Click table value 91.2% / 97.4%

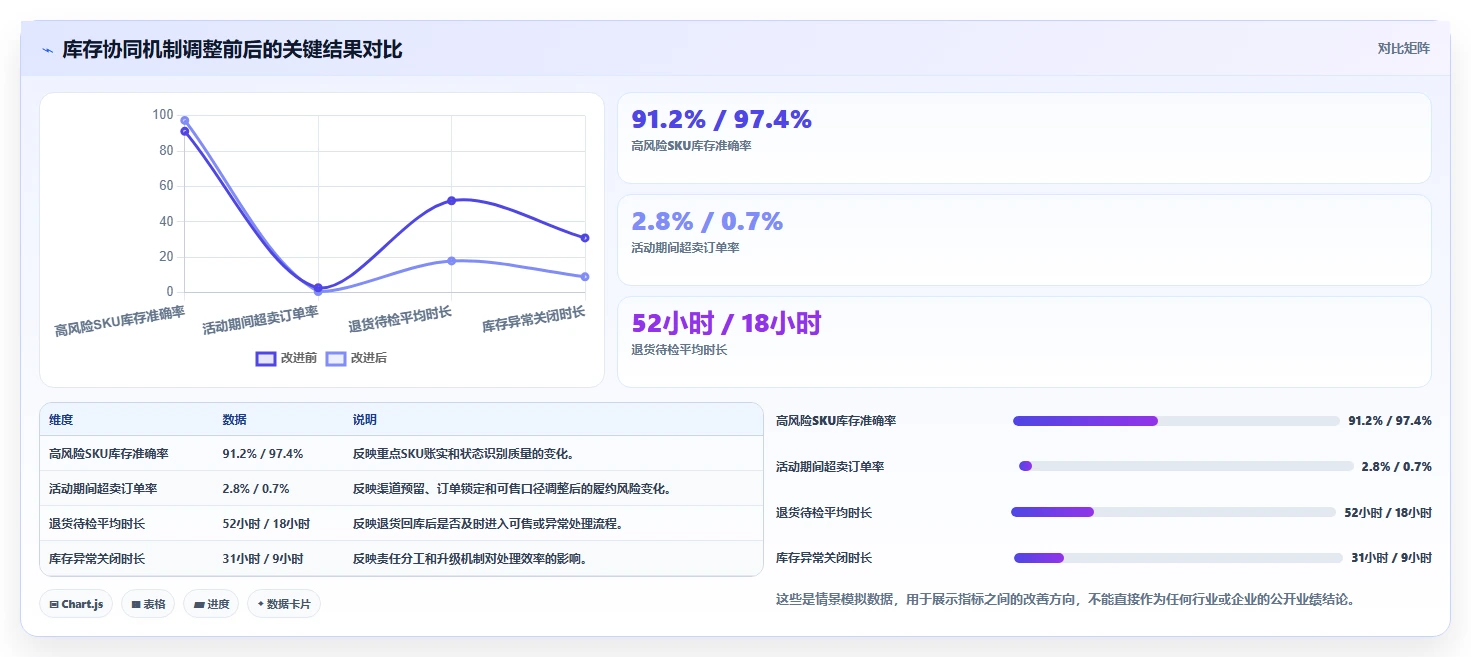(x=263, y=454)
